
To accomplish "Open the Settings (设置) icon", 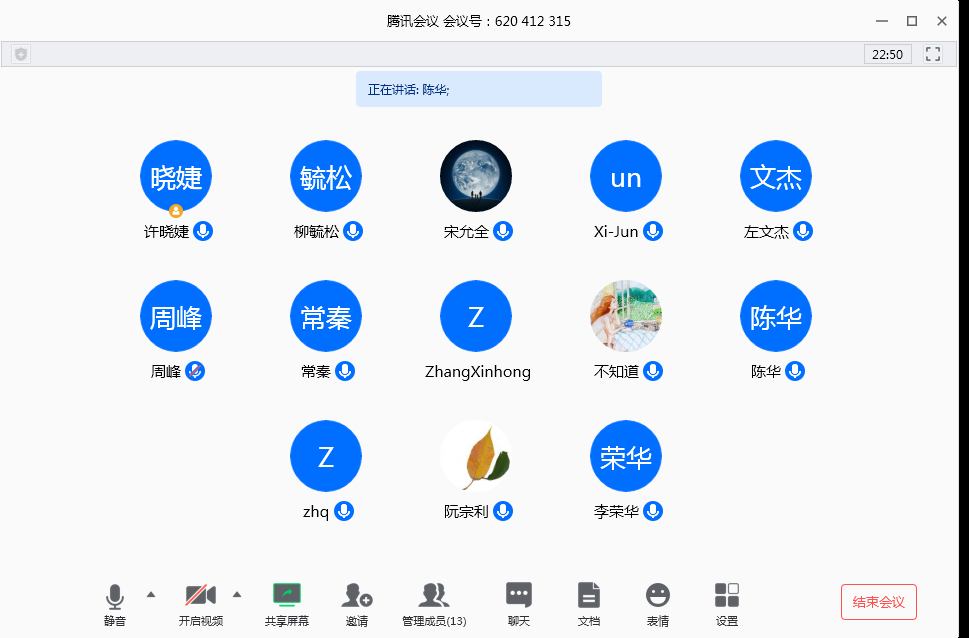I will [727, 597].
